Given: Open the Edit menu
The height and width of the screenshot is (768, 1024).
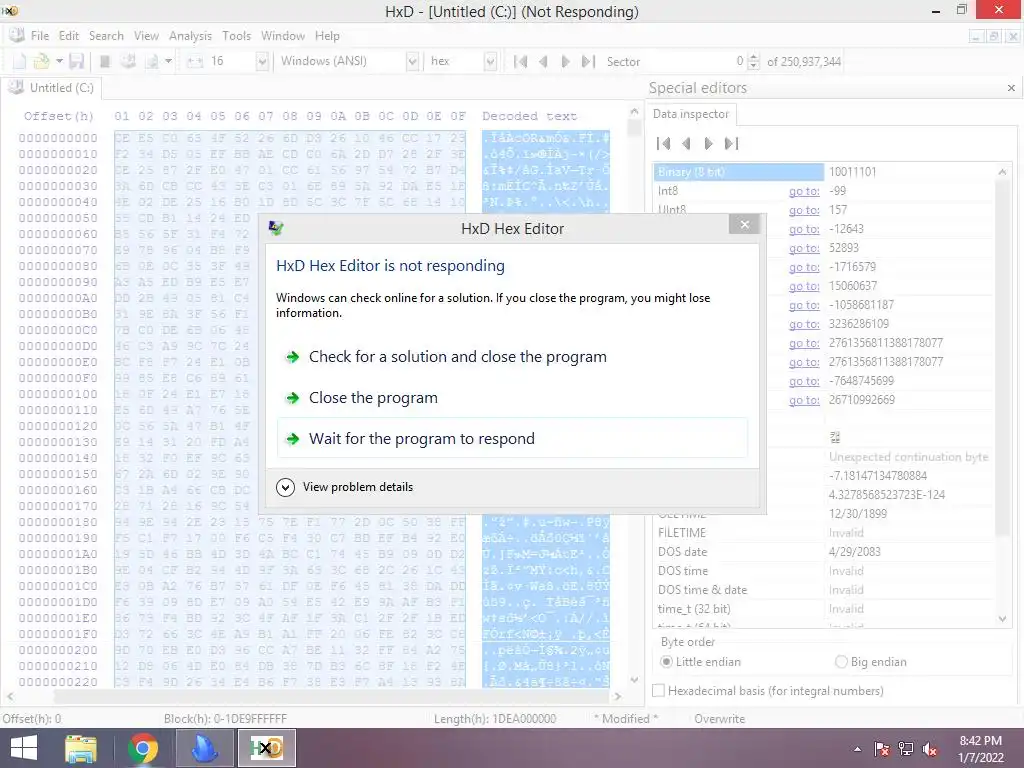Looking at the screenshot, I should point(69,36).
